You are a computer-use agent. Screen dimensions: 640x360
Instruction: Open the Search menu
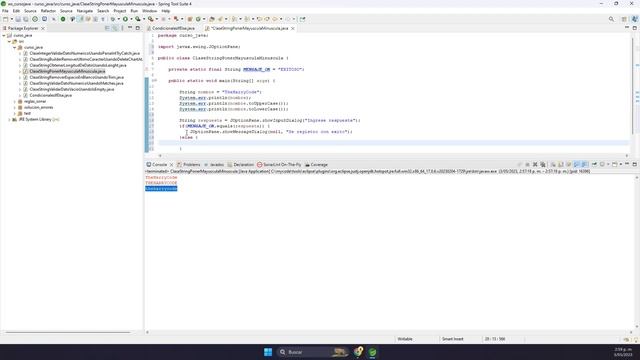pos(103,11)
